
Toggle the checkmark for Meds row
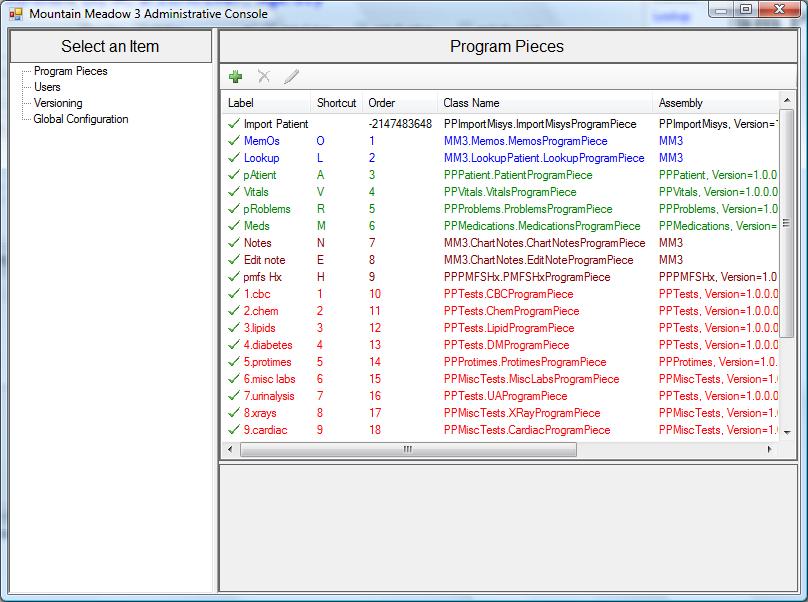pyautogui.click(x=234, y=226)
